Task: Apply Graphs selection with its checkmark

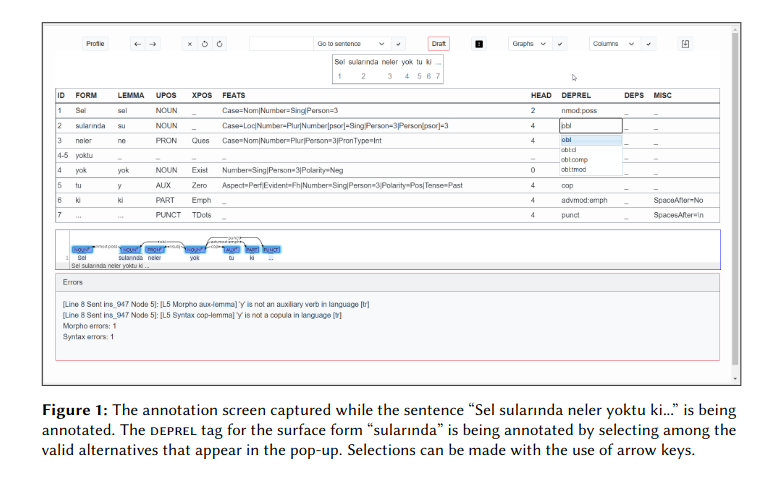Action: coord(560,44)
